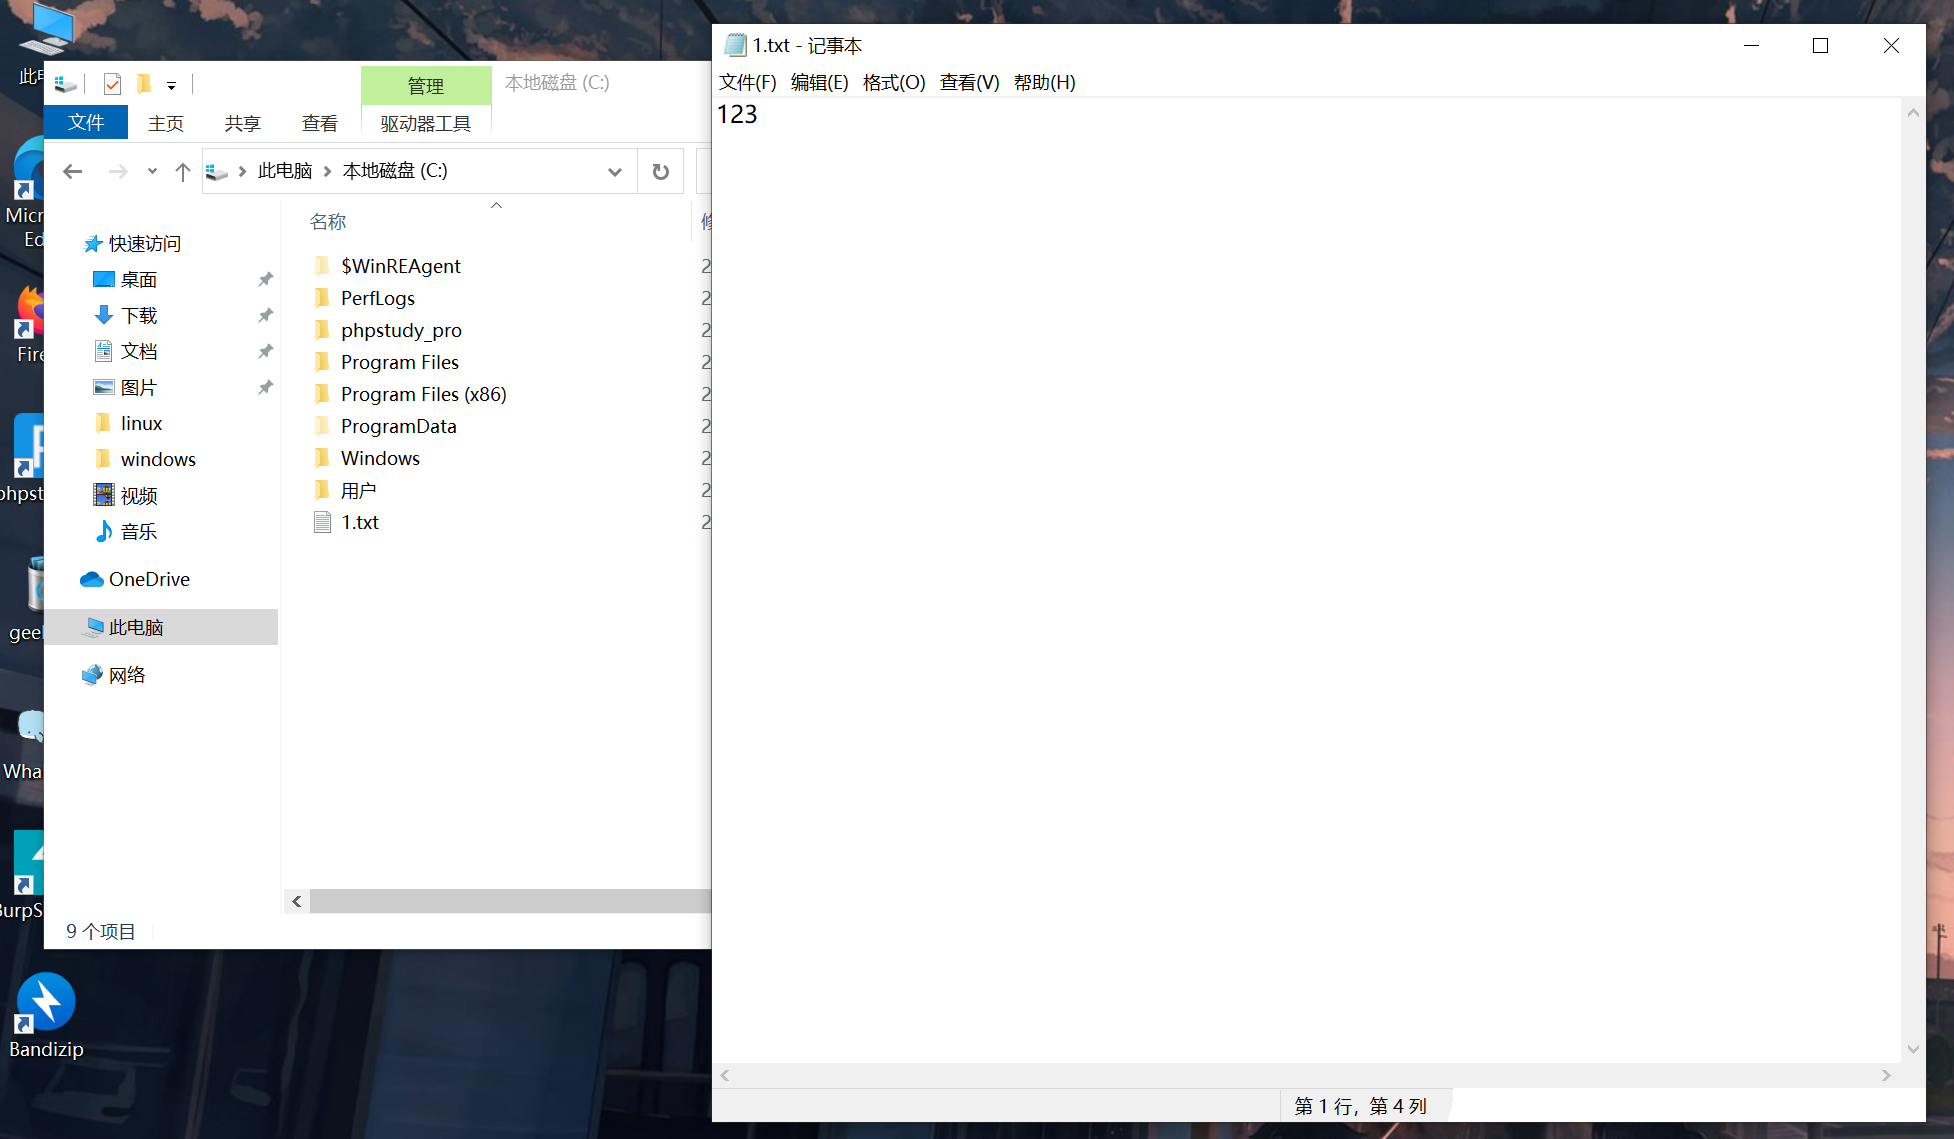
Task: Select the 1.txt file in Explorer
Action: [x=360, y=522]
